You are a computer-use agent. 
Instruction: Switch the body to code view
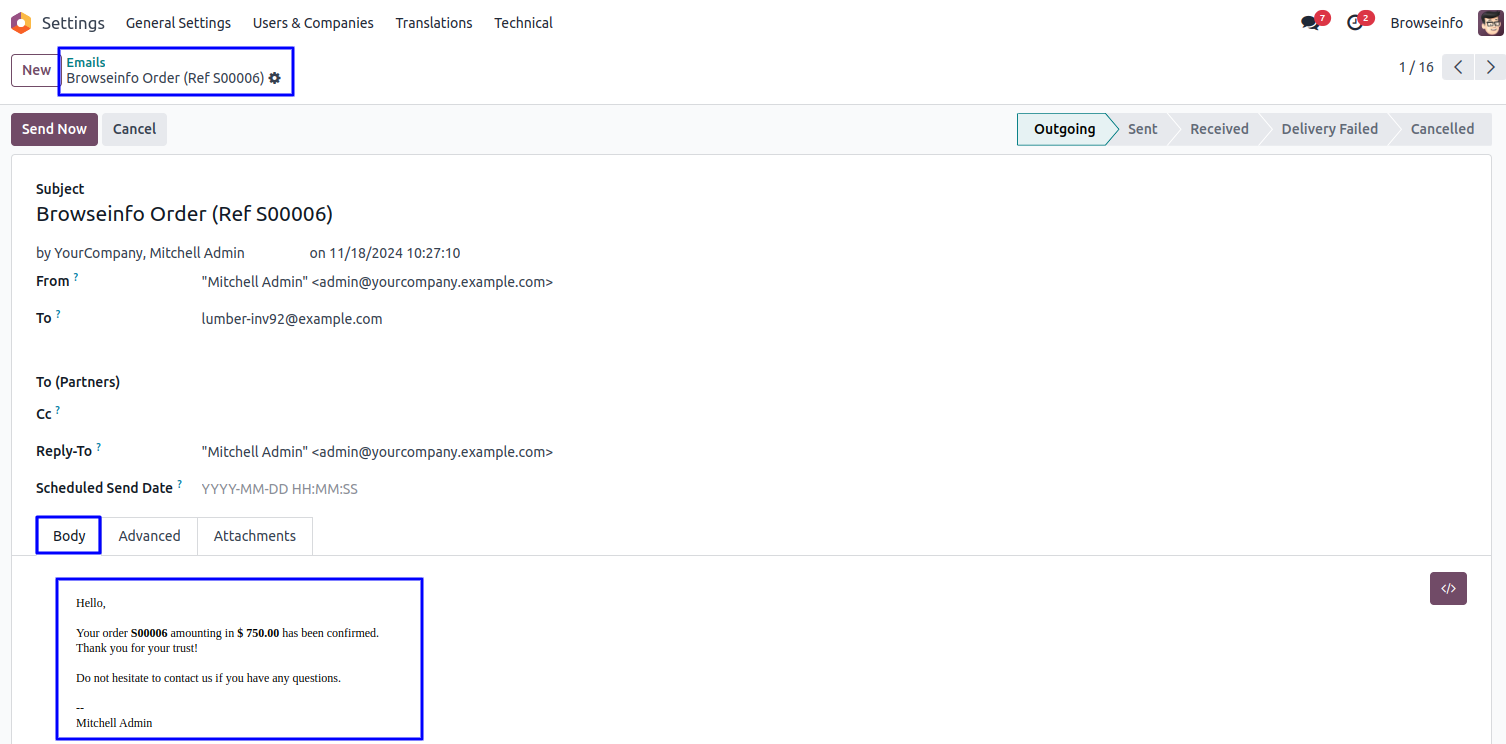pos(1448,589)
